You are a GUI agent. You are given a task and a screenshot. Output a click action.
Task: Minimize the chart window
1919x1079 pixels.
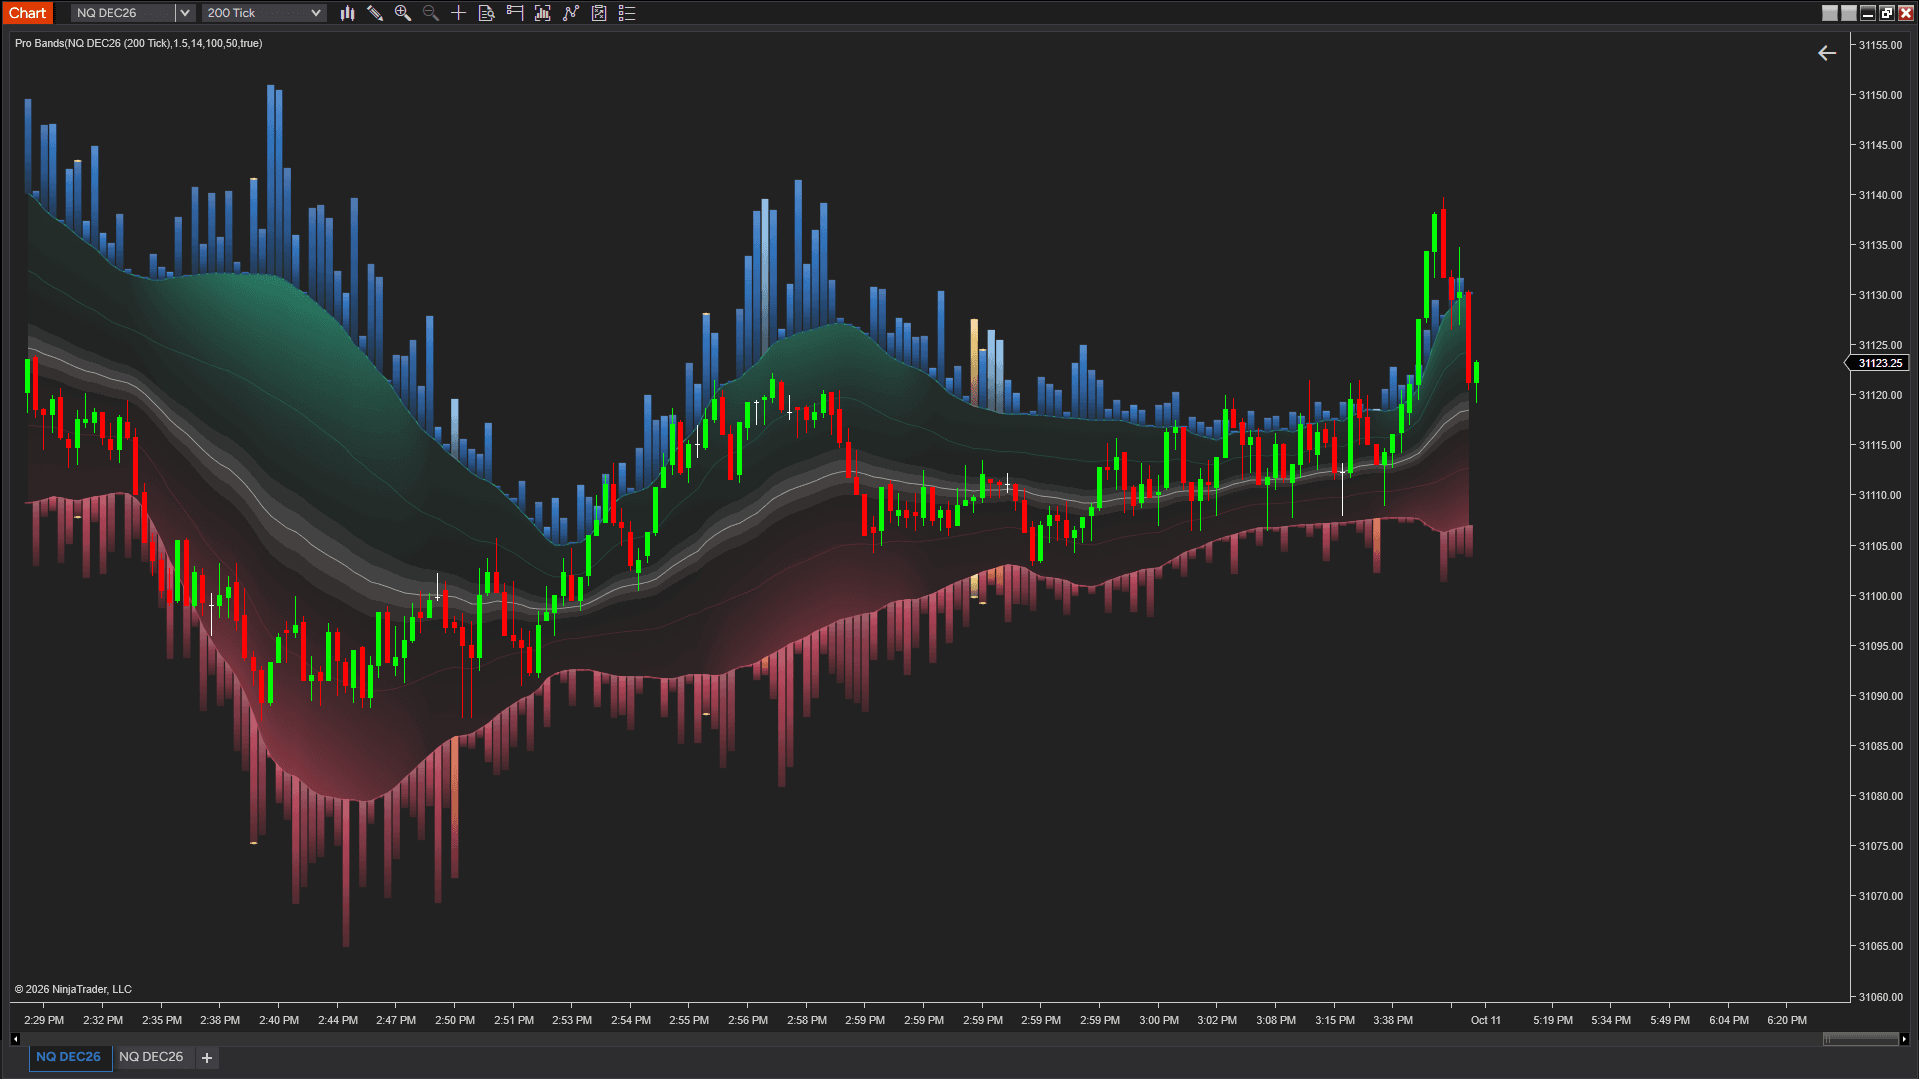tap(1868, 13)
